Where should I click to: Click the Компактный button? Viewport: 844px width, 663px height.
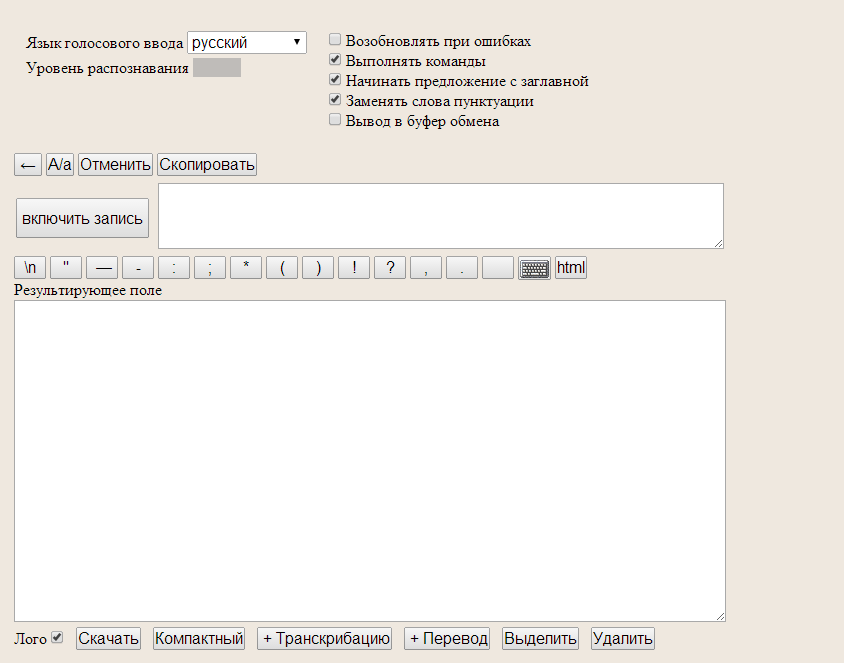coord(199,639)
